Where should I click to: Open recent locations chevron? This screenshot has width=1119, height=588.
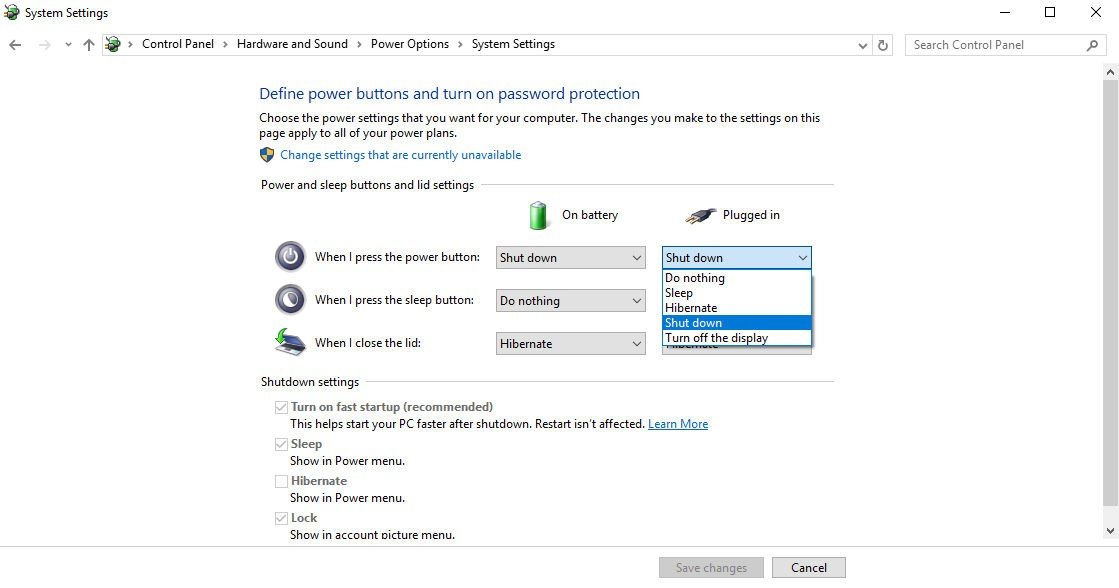(68, 45)
